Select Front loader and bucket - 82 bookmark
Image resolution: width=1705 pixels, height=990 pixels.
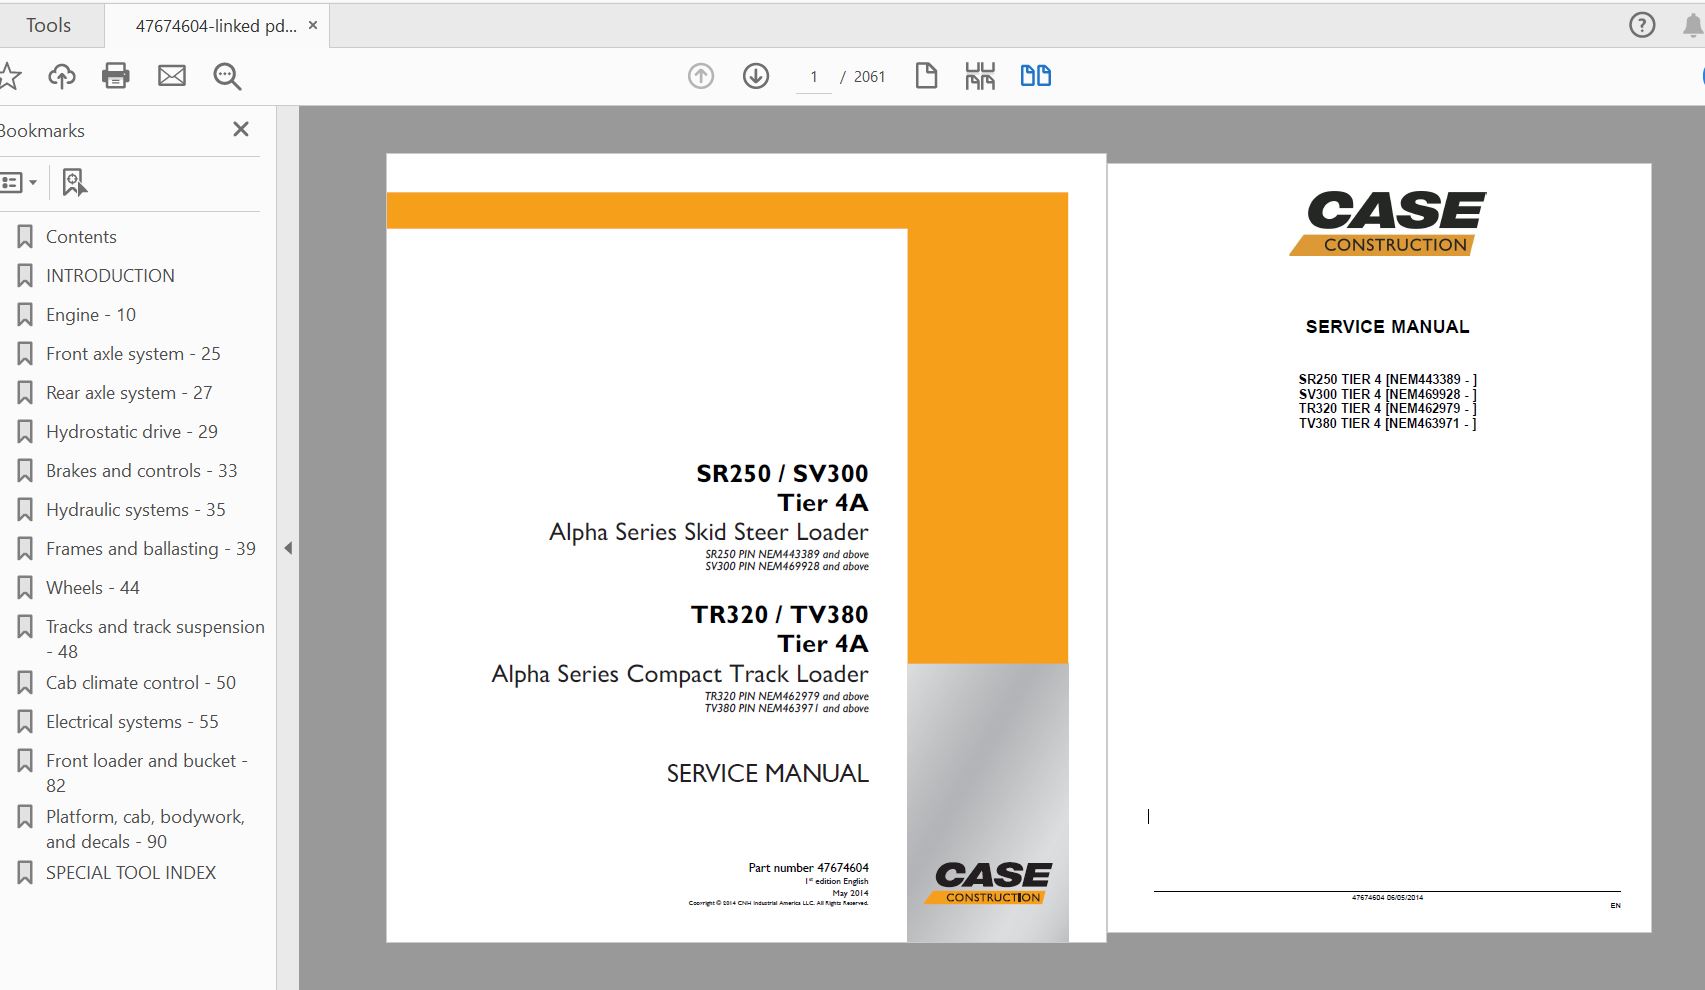point(147,773)
